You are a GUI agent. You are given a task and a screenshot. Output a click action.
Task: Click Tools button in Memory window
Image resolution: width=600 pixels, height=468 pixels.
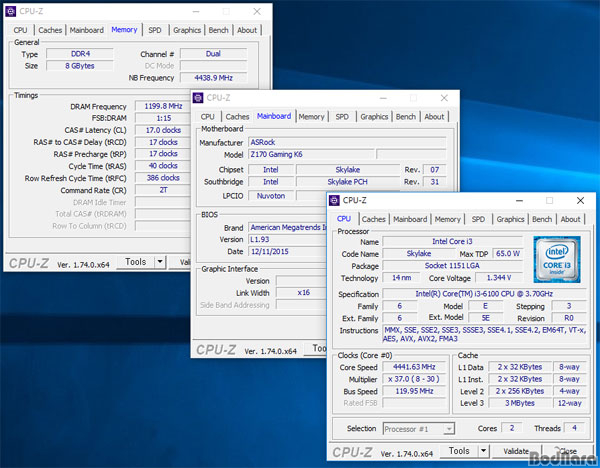[135, 262]
